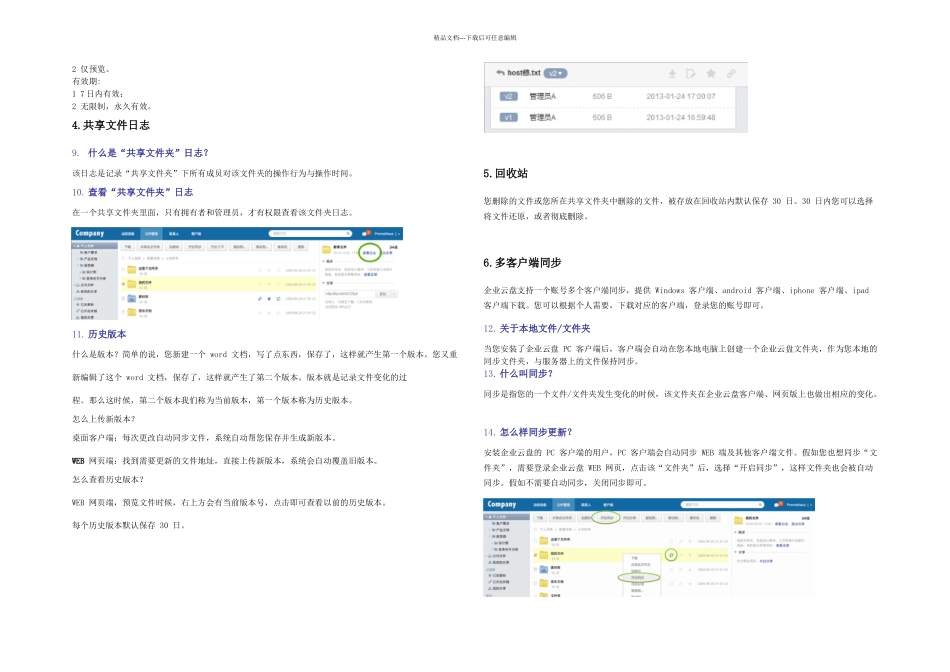Choose circled 开启同步 in section 14 context menu
This screenshot has width=950, height=672.
(637, 577)
